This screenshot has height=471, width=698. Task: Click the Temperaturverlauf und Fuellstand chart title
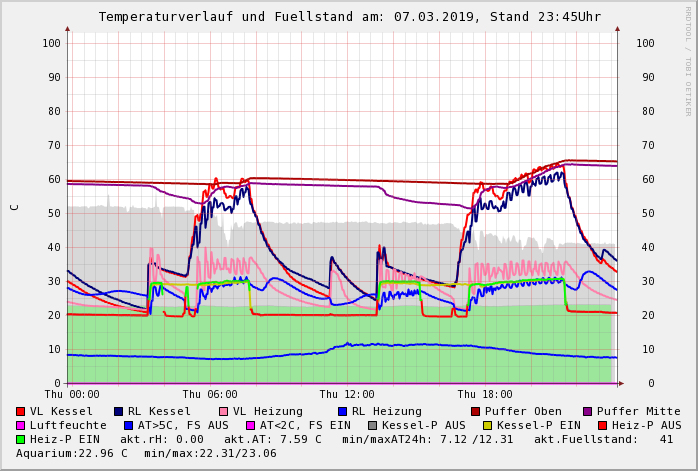pos(349,17)
